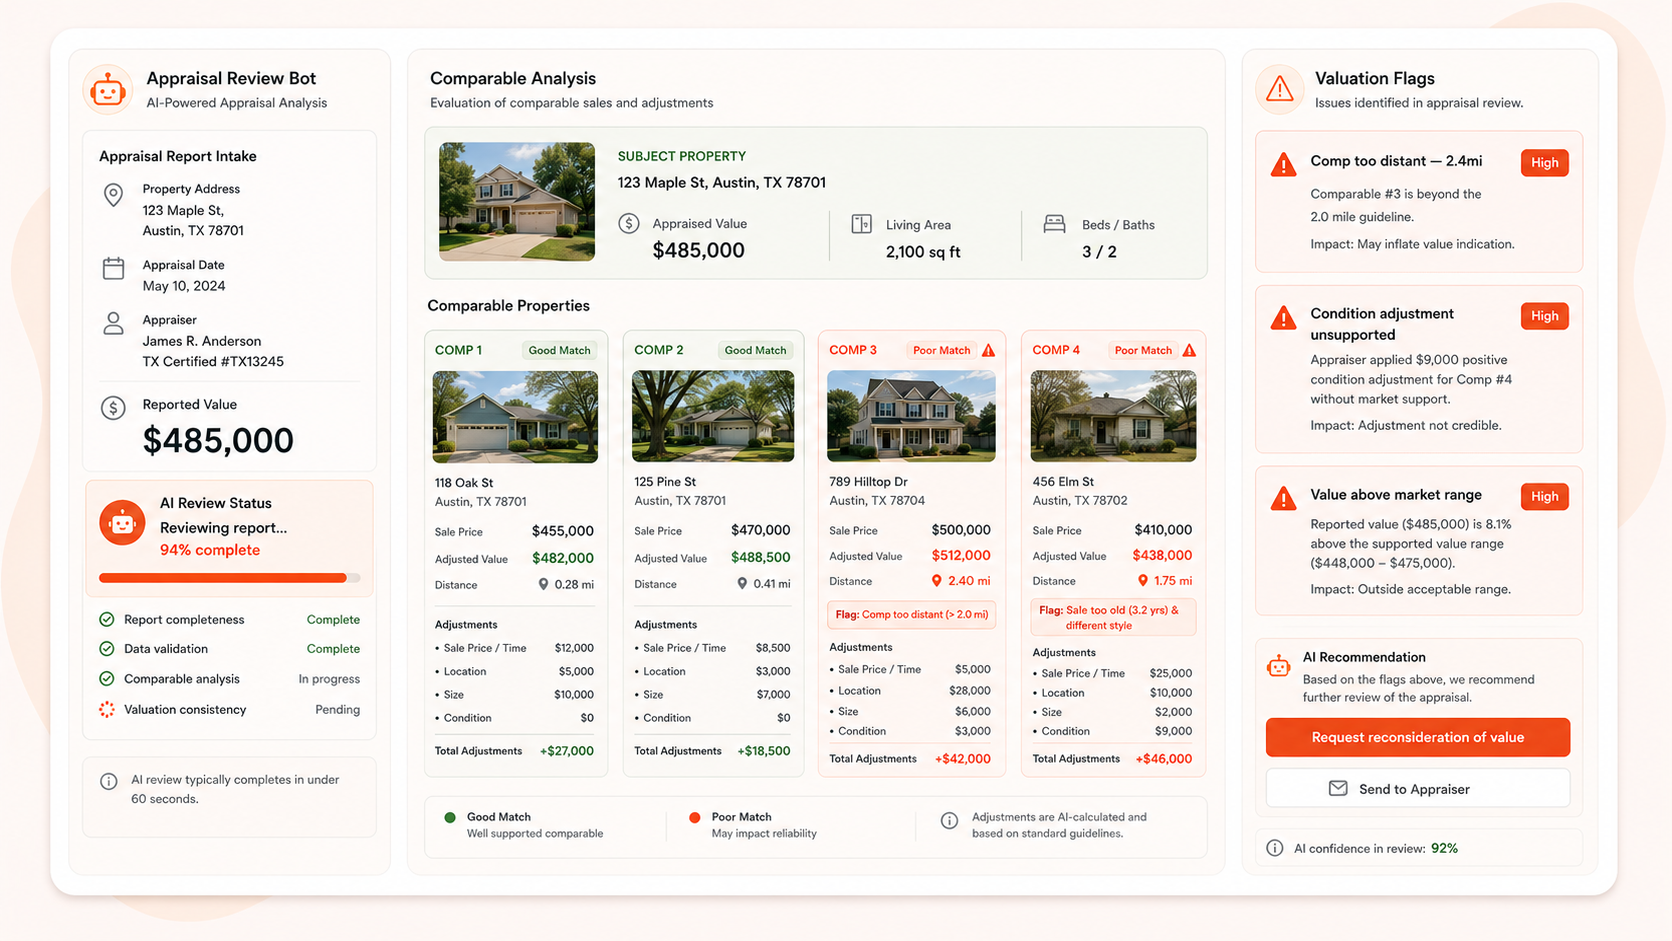Image resolution: width=1672 pixels, height=941 pixels.
Task: Click the green Good Match legend dot
Action: point(450,818)
